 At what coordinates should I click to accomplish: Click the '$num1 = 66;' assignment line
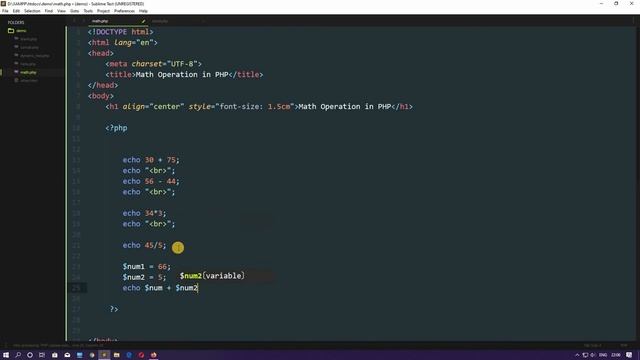tap(147, 267)
